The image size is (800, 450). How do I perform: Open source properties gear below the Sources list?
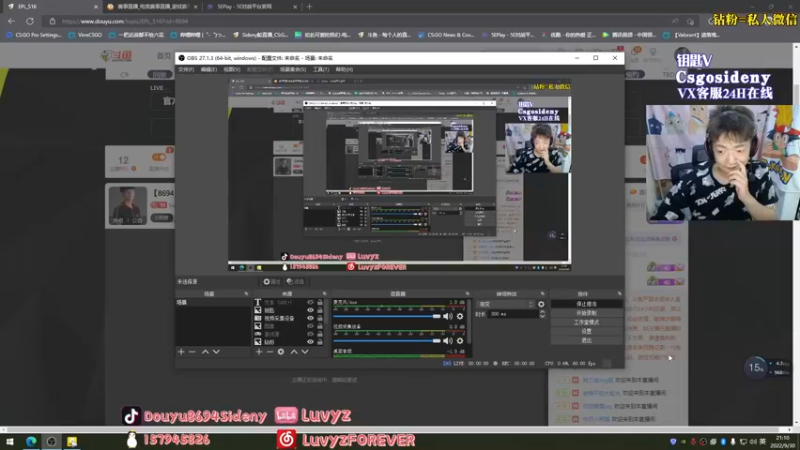pos(281,352)
